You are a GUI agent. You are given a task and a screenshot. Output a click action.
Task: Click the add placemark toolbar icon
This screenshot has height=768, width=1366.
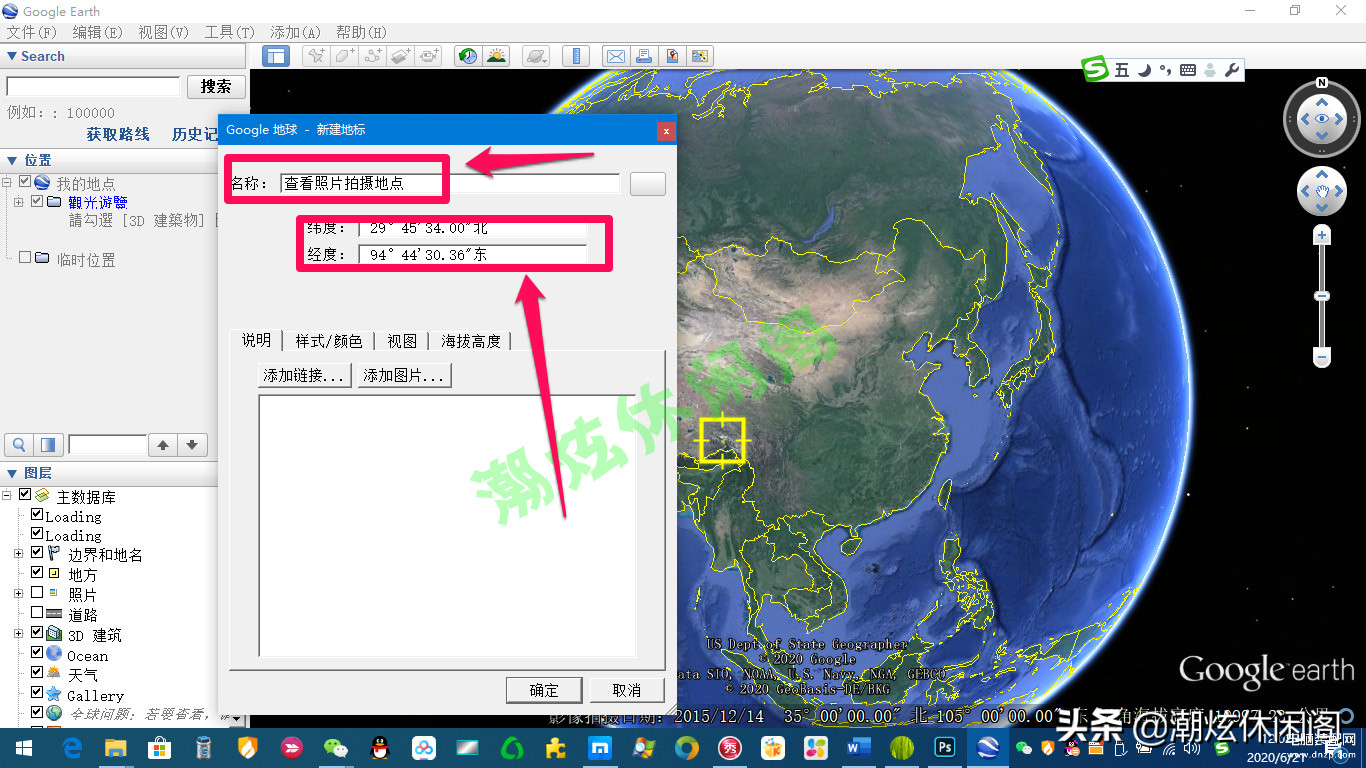[316, 56]
